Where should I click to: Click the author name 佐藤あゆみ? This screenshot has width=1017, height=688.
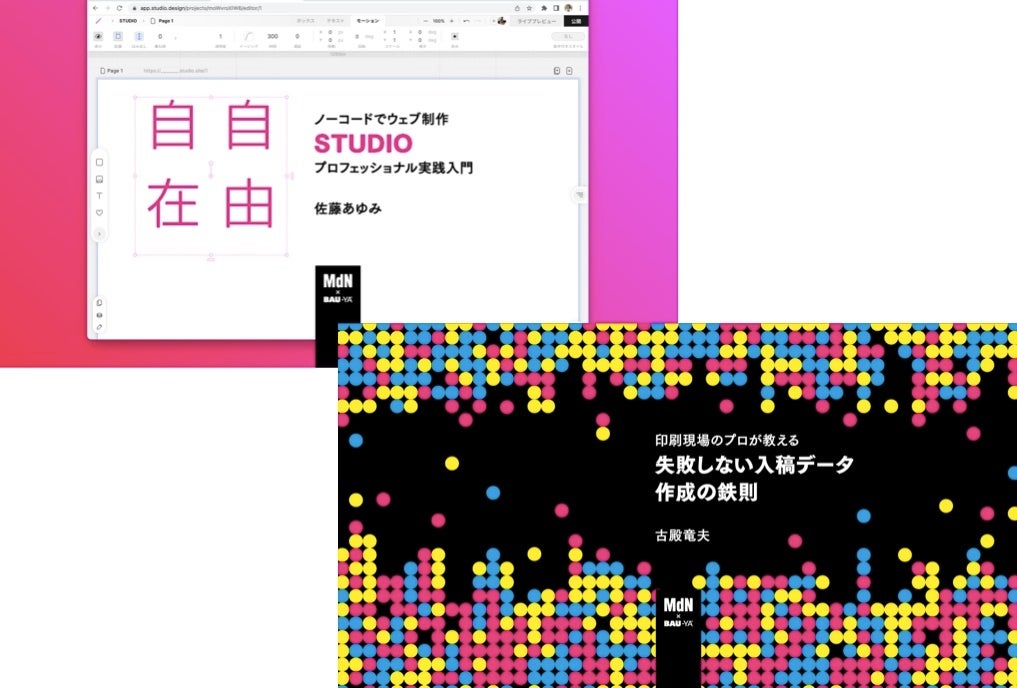[348, 209]
